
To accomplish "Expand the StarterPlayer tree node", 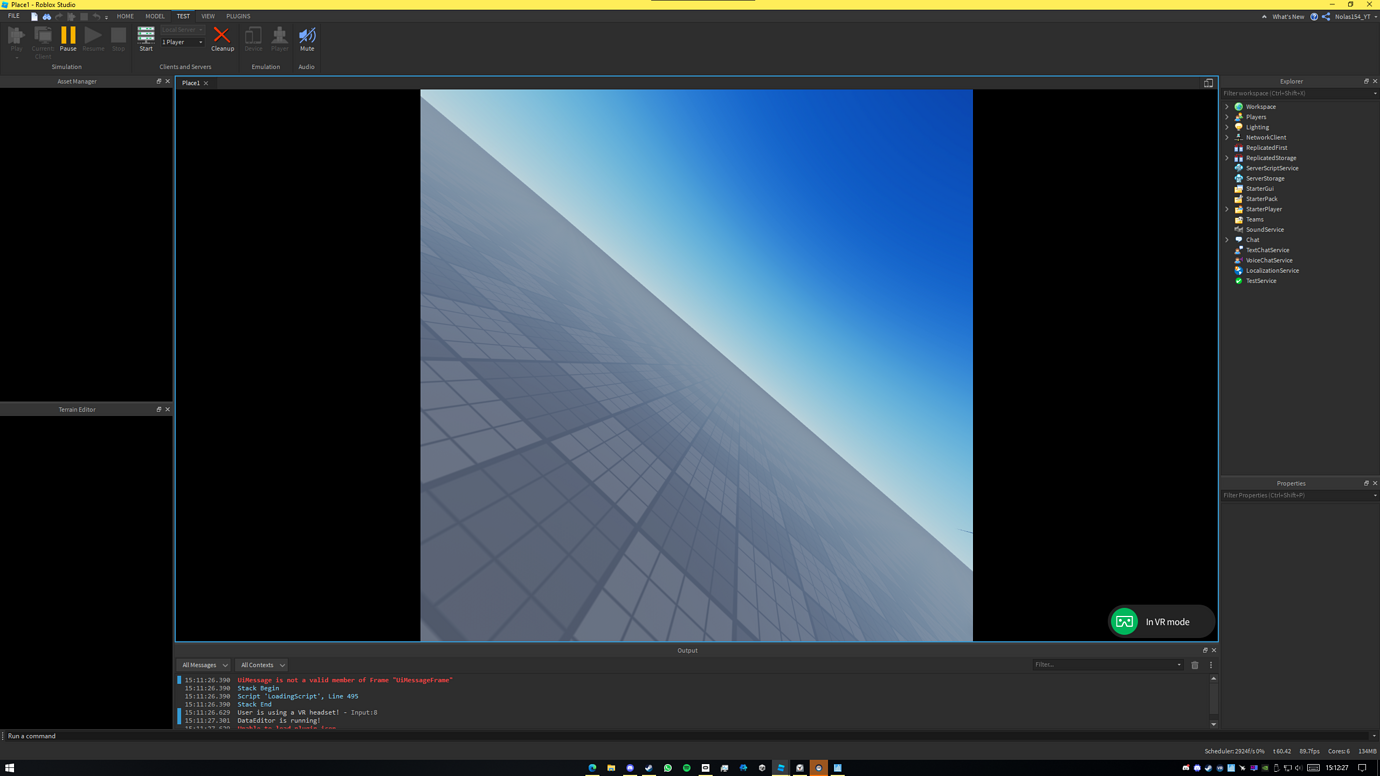I will point(1227,209).
